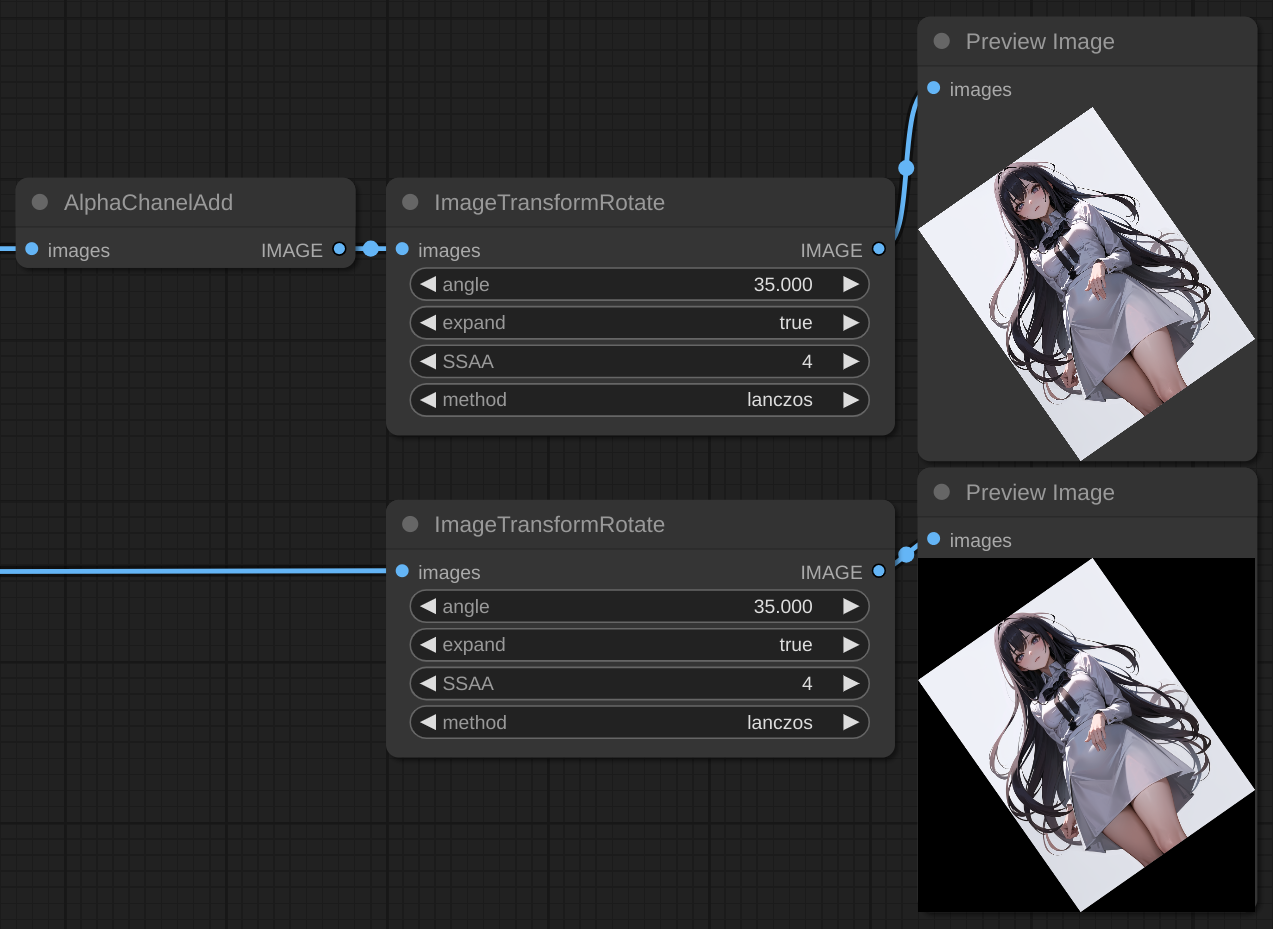The height and width of the screenshot is (929, 1273).
Task: Toggle expand value in lower rotate node
Action: pos(640,645)
